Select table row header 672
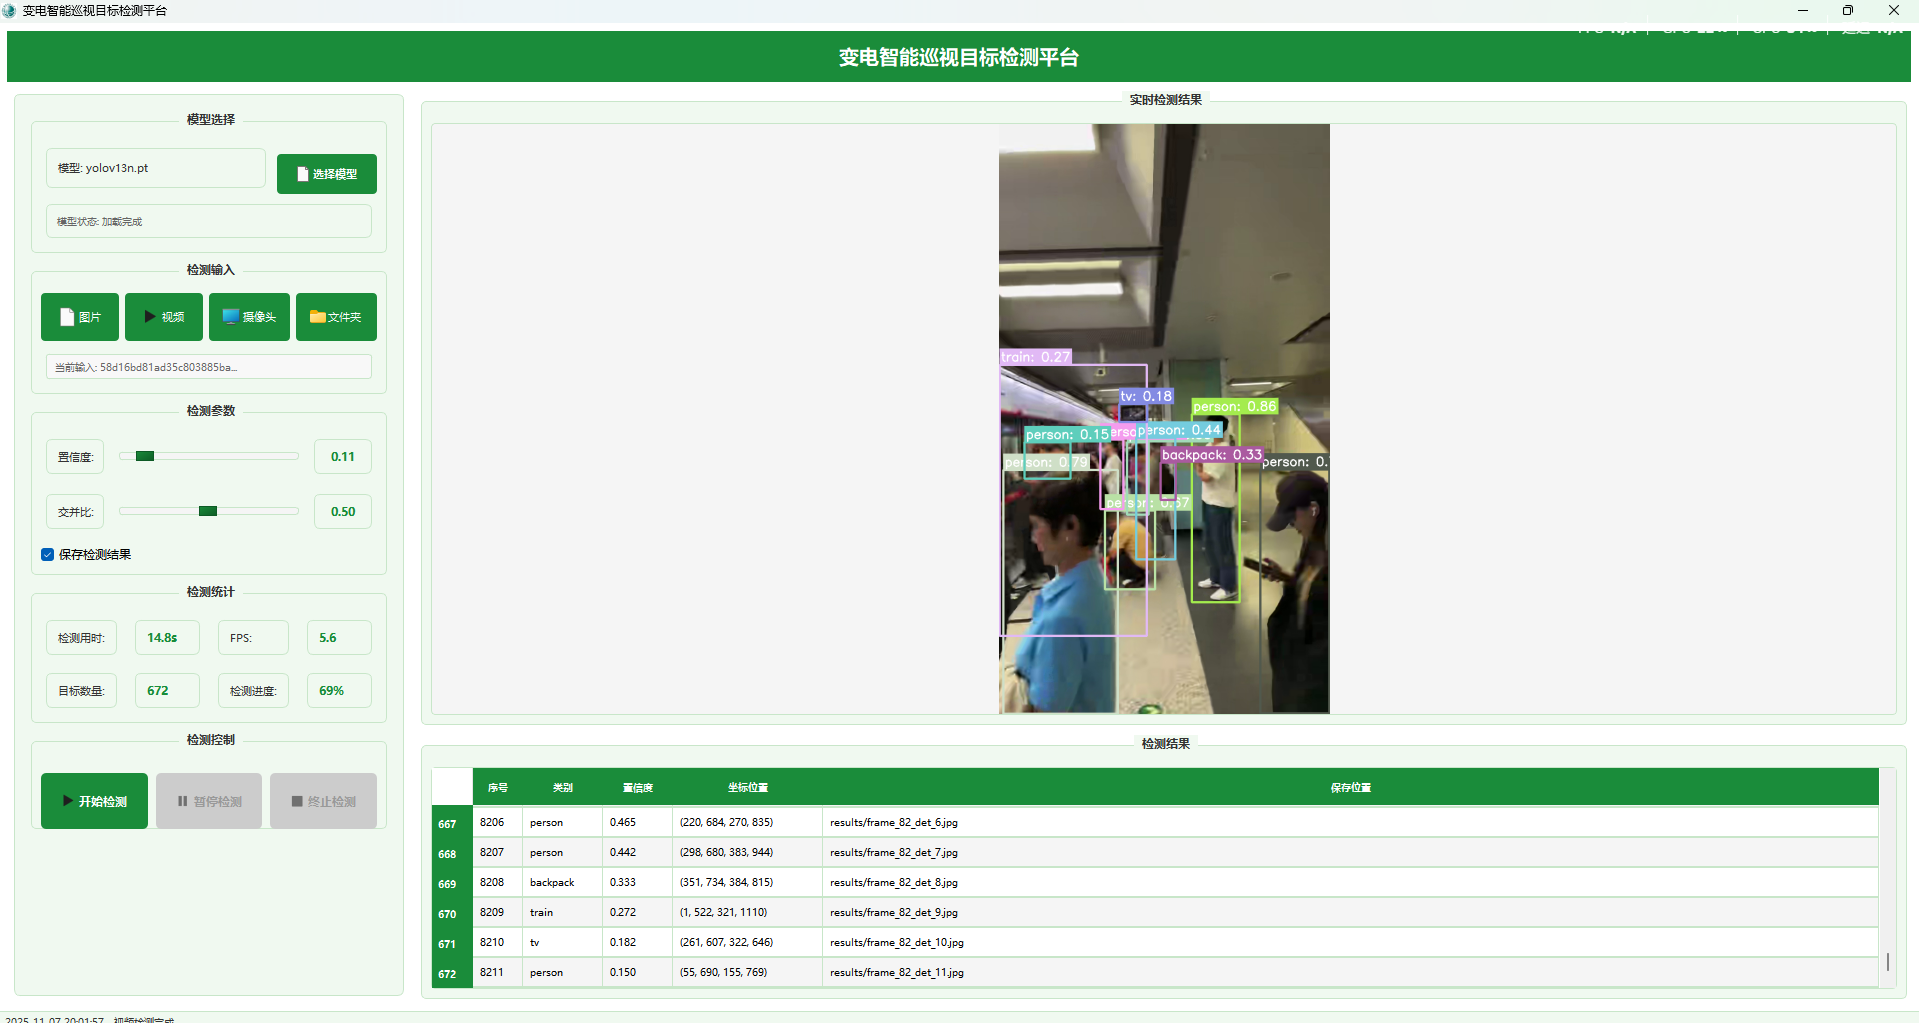 (x=452, y=973)
